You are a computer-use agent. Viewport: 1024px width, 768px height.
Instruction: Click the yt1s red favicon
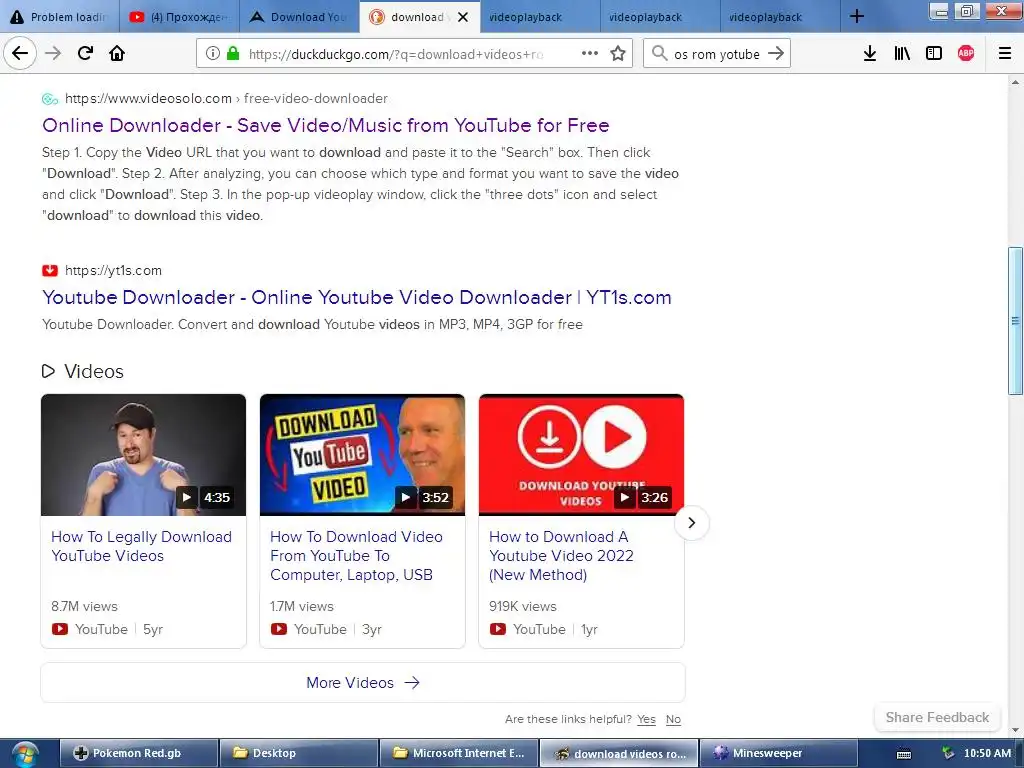(50, 270)
